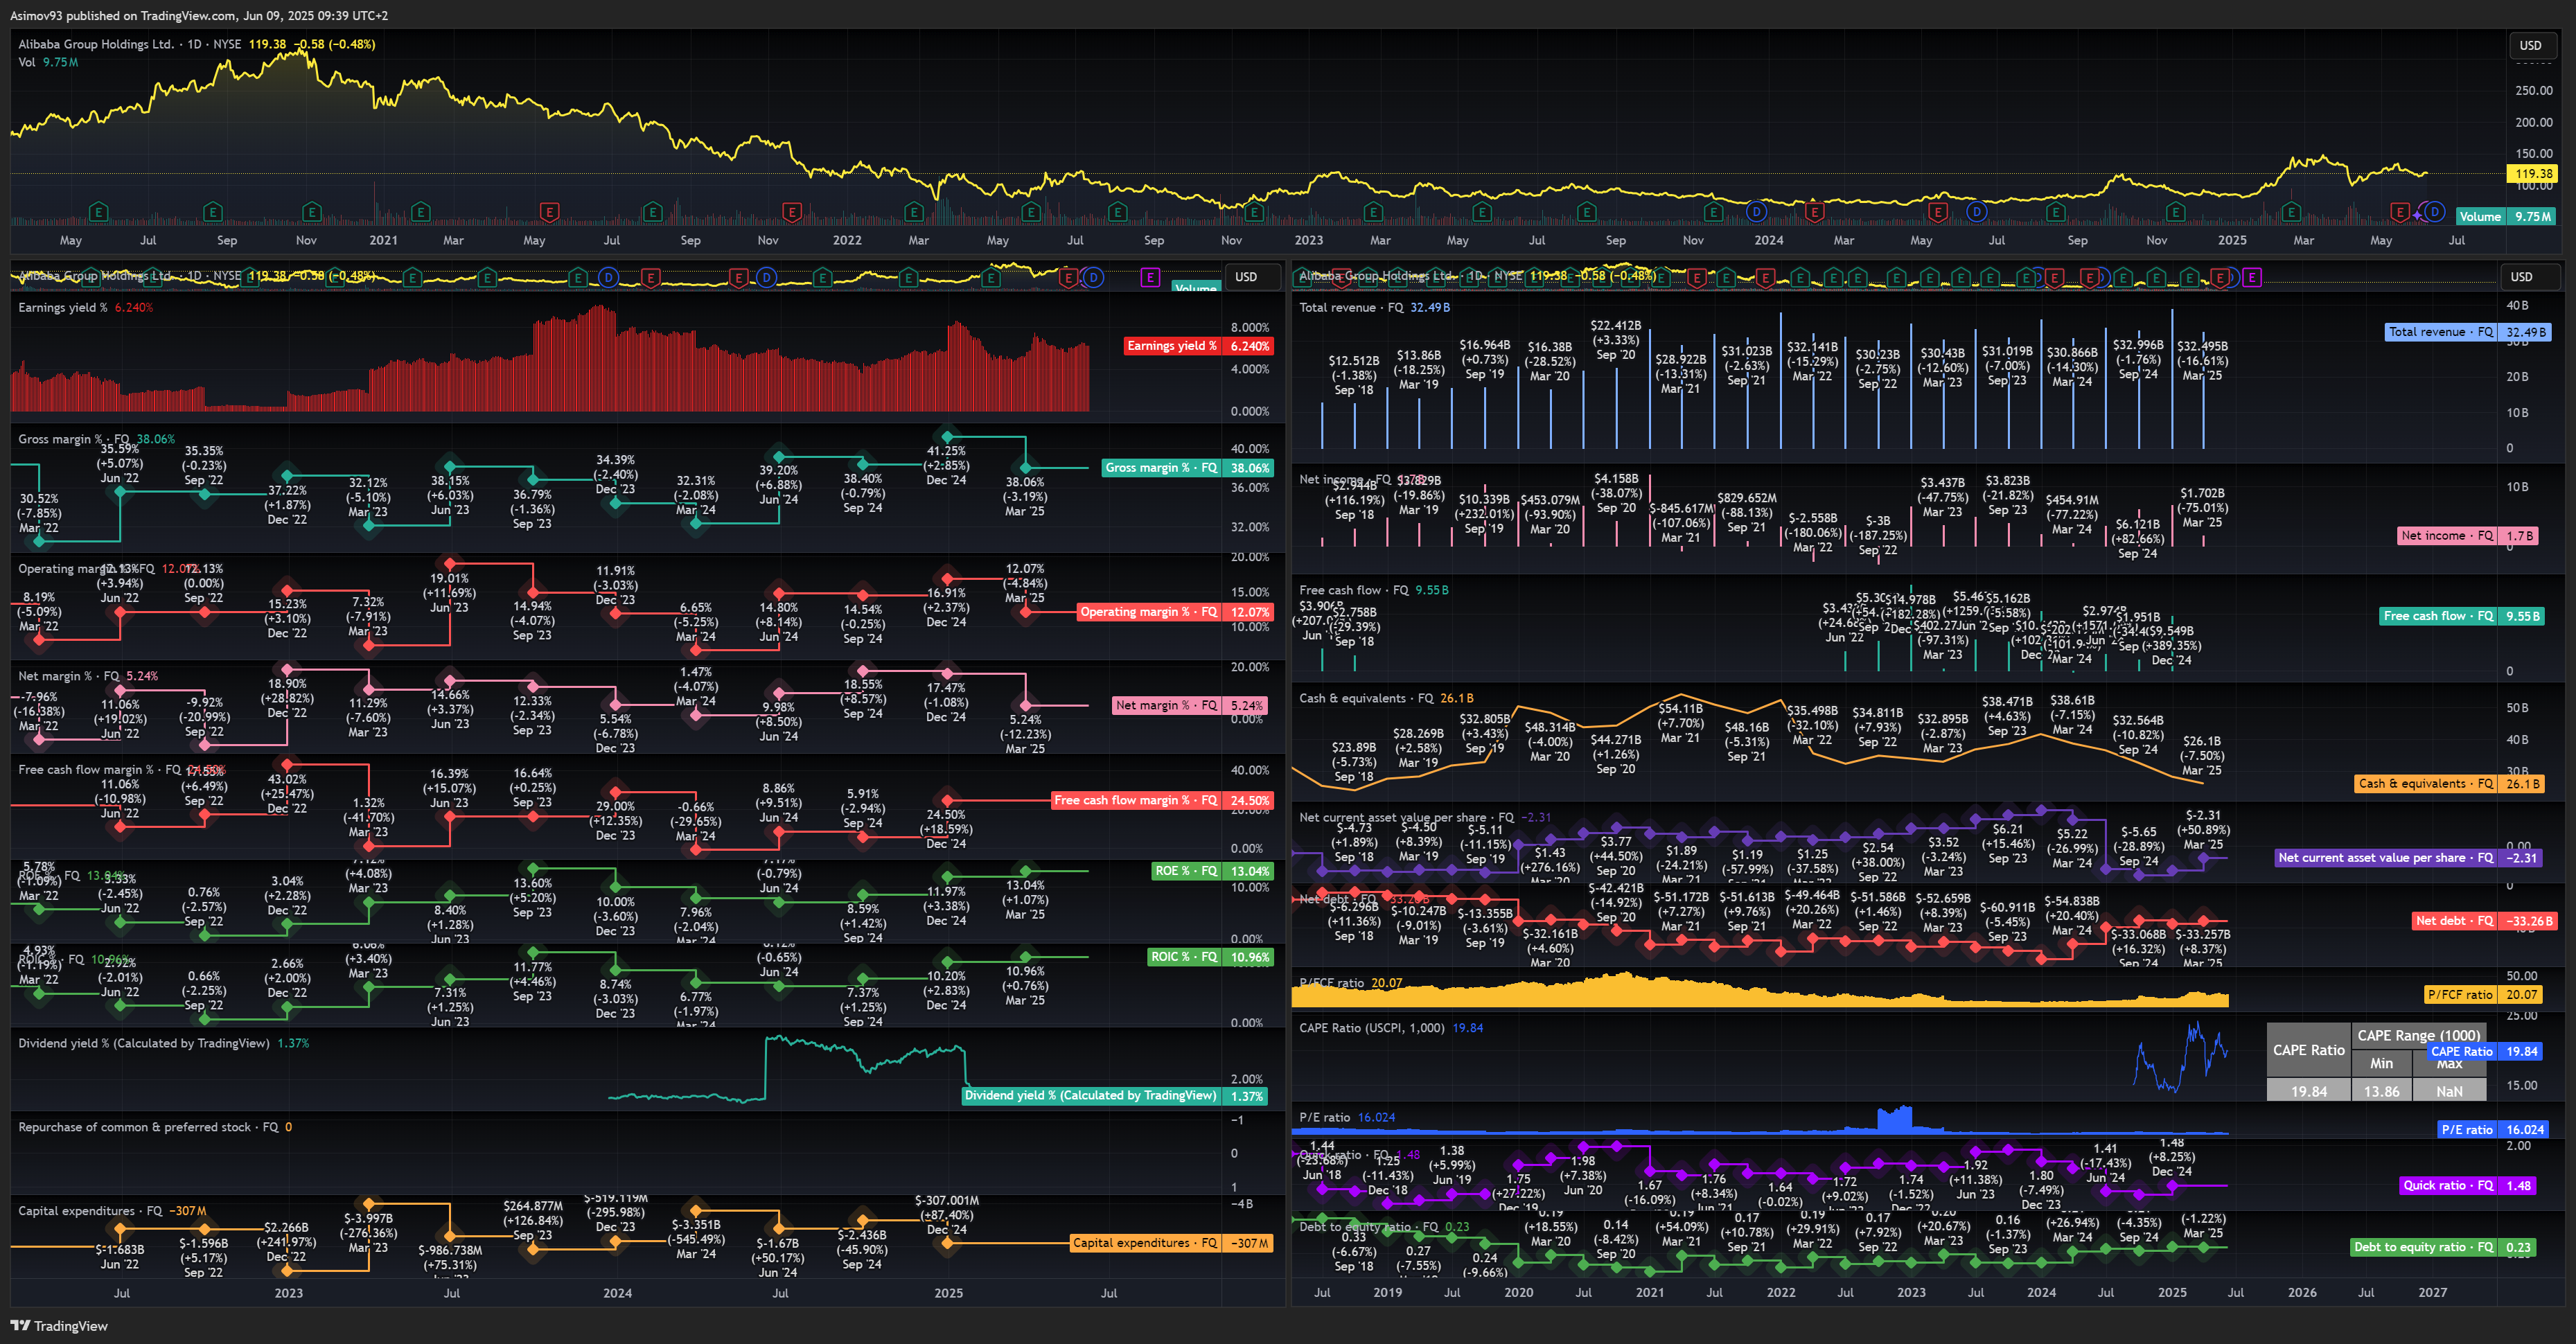Click the pink Net margin % · FQ scale label

tap(1191, 705)
